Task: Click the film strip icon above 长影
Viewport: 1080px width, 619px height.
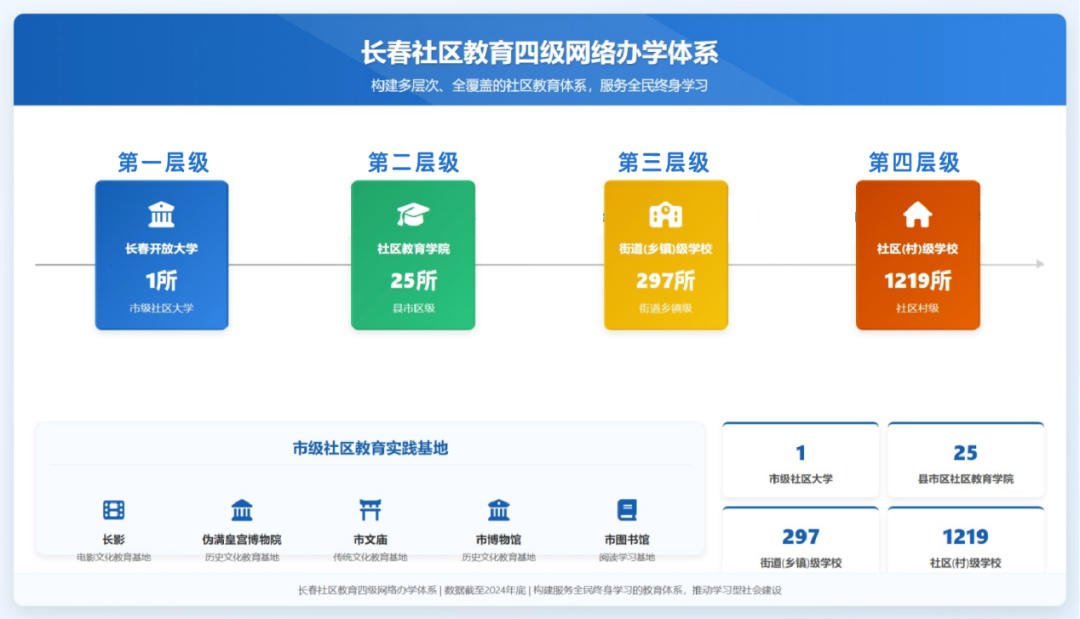Action: pyautogui.click(x=114, y=510)
